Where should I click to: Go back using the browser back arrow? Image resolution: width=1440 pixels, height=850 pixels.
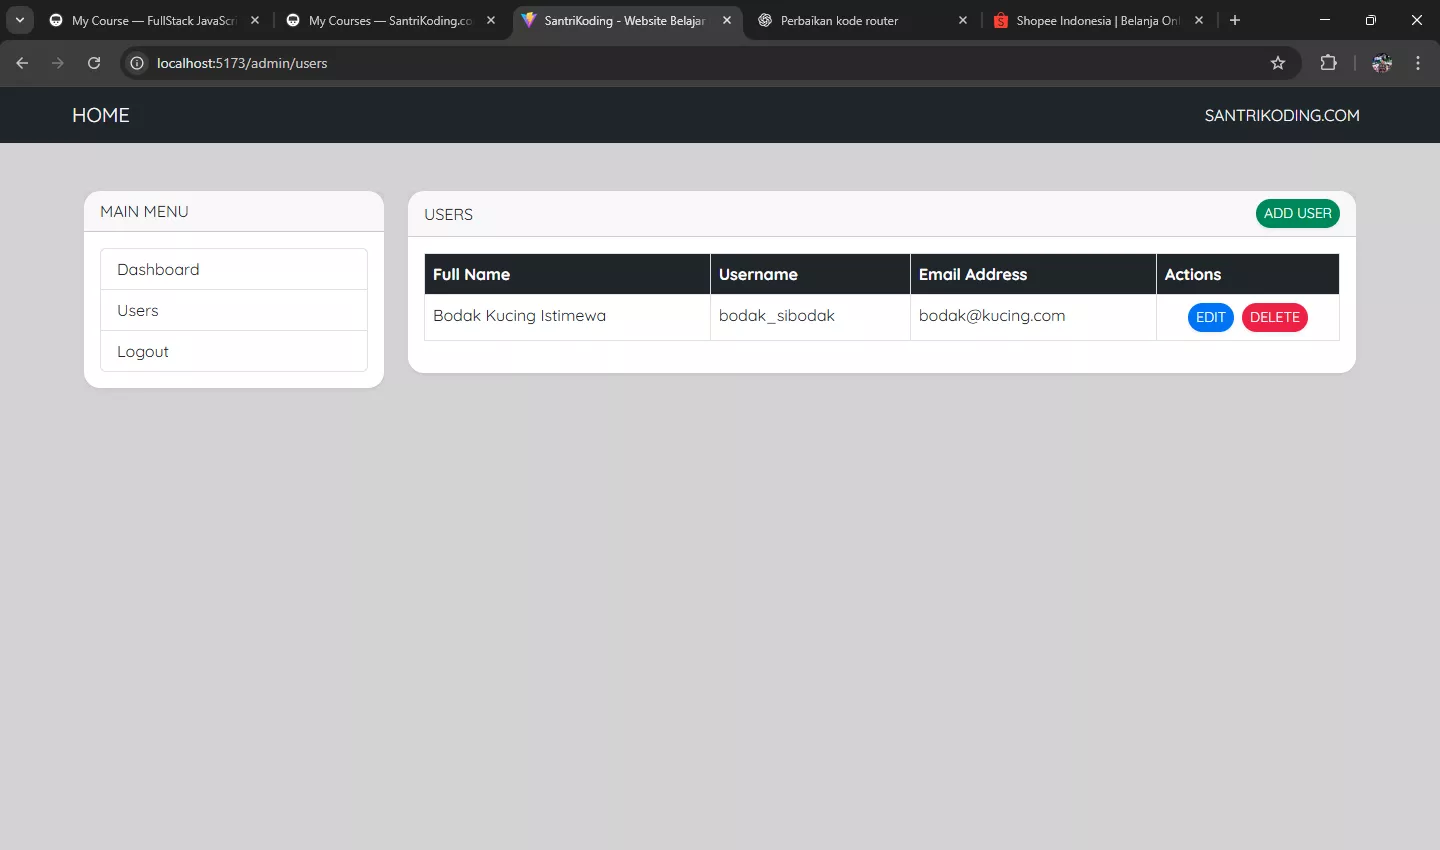click(22, 63)
